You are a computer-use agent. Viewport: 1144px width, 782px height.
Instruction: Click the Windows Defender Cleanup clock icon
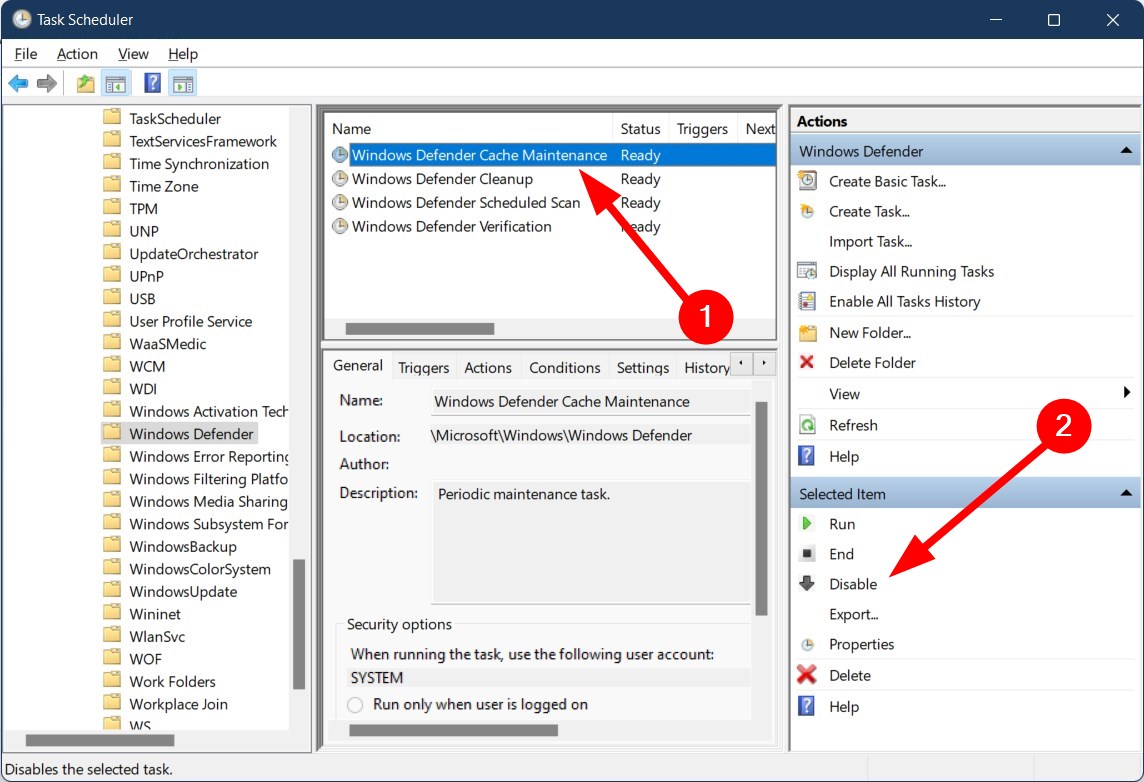click(x=340, y=179)
